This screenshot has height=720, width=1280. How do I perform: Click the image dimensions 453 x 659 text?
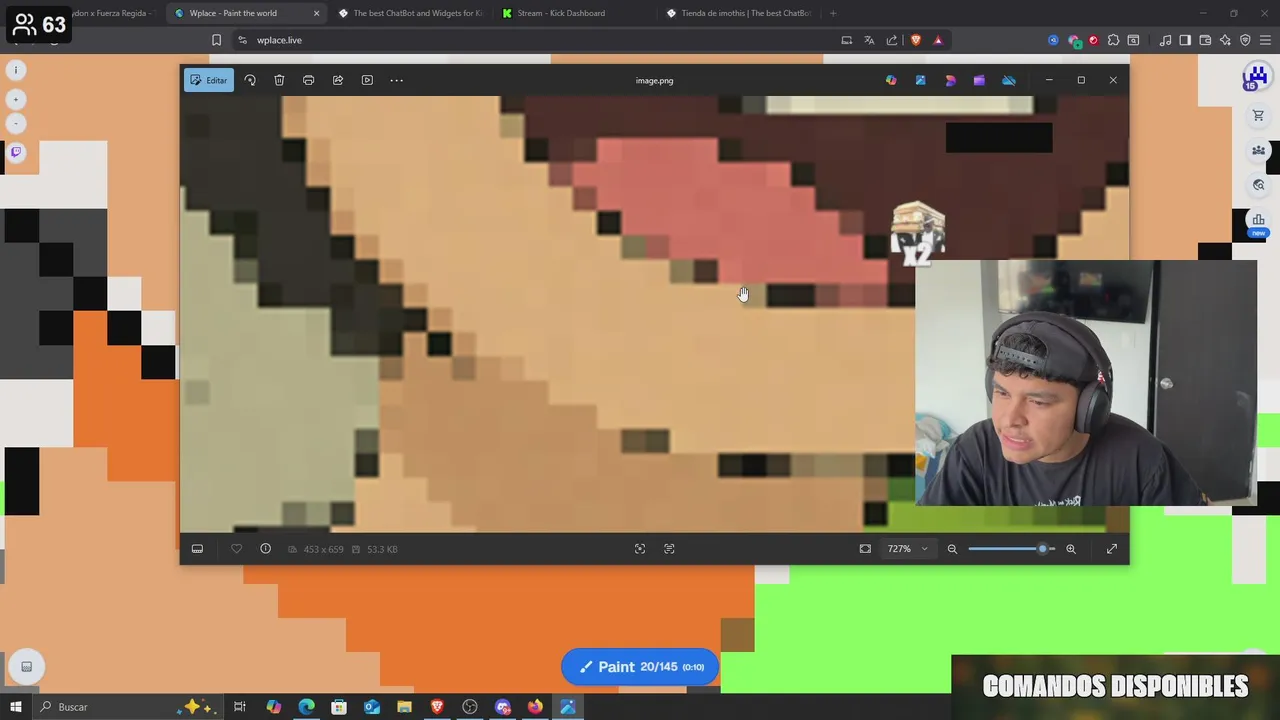(323, 549)
